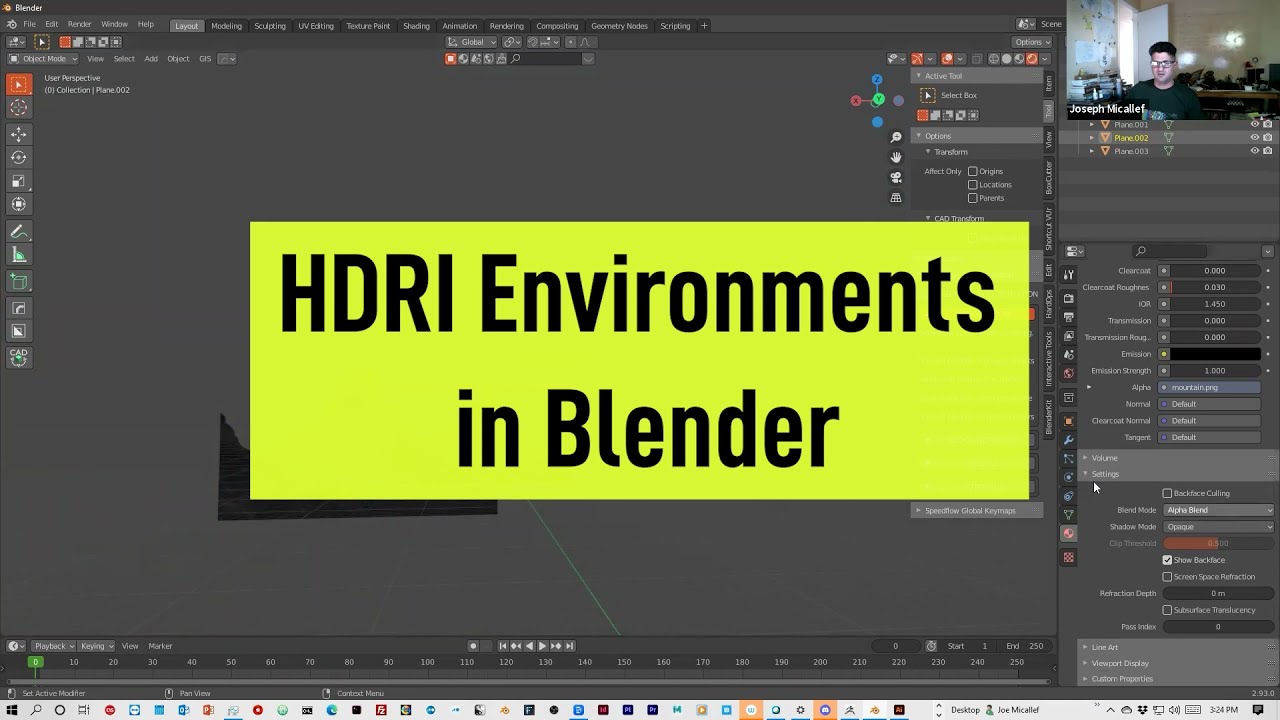Image resolution: width=1280 pixels, height=720 pixels.
Task: Open the Modifier properties wrench icon
Action: point(1068,440)
